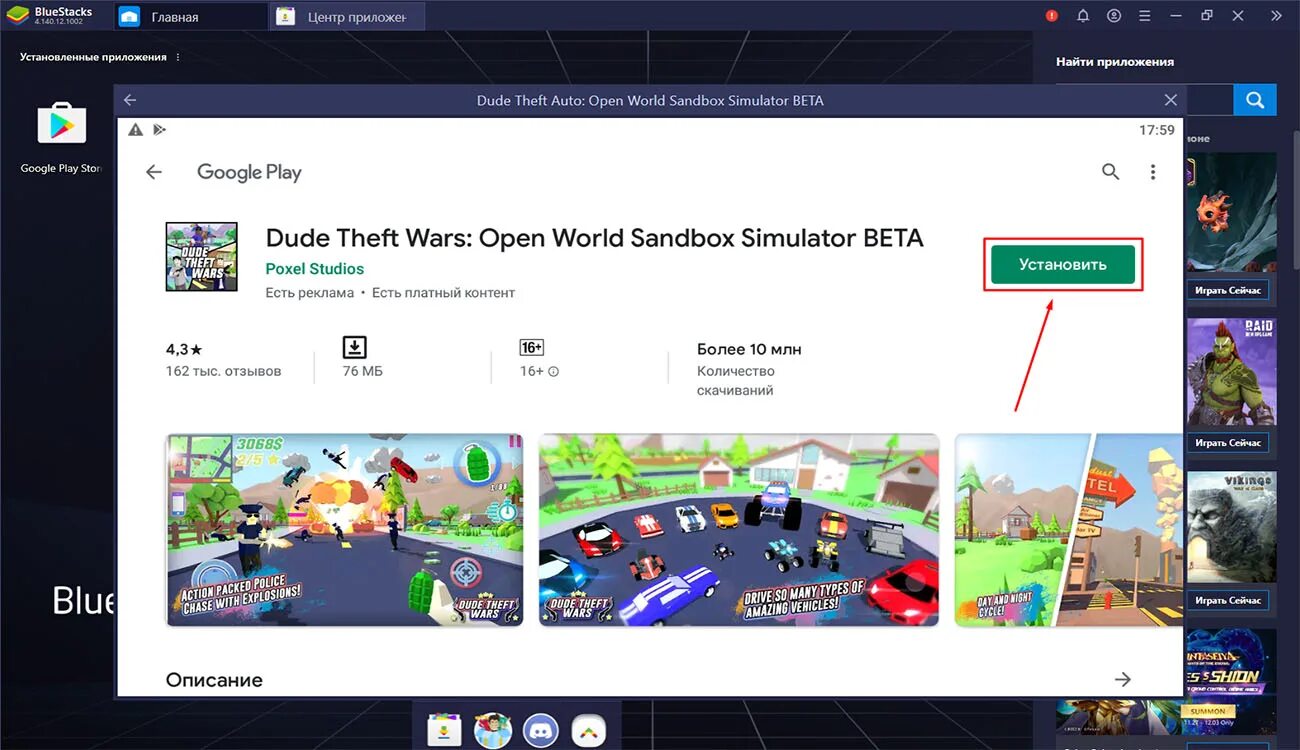Viewport: 1300px width, 750px height.
Task: Click Играть Сейчас under Vikings game
Action: tap(1229, 600)
